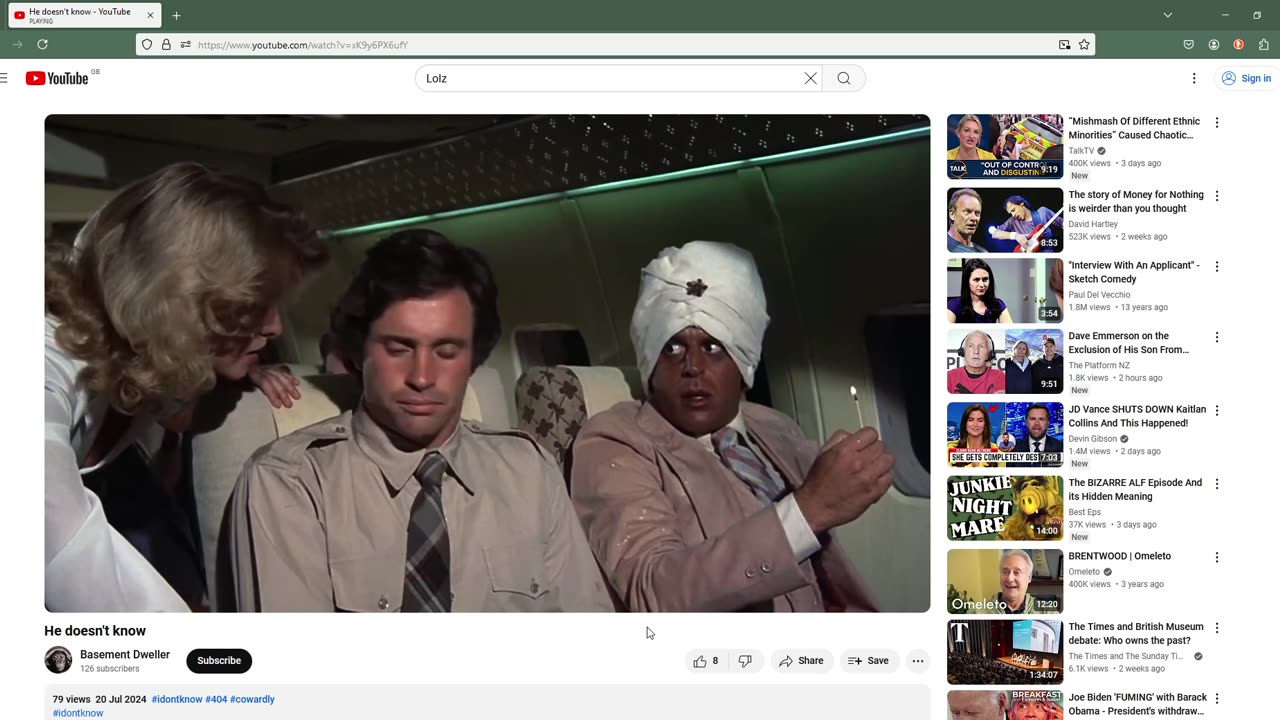The image size is (1280, 720).
Task: Open Basement Dweller channel avatar
Action: pyautogui.click(x=58, y=660)
